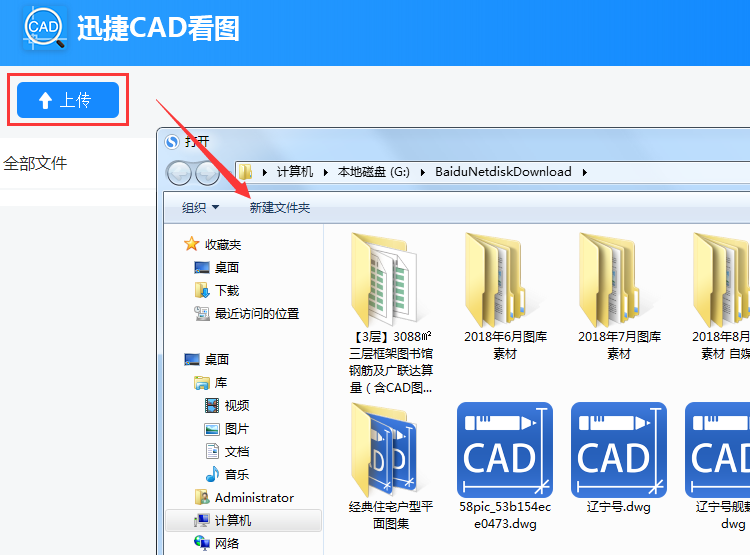Select 图片 library
The width and height of the screenshot is (750, 555).
pos(237,429)
